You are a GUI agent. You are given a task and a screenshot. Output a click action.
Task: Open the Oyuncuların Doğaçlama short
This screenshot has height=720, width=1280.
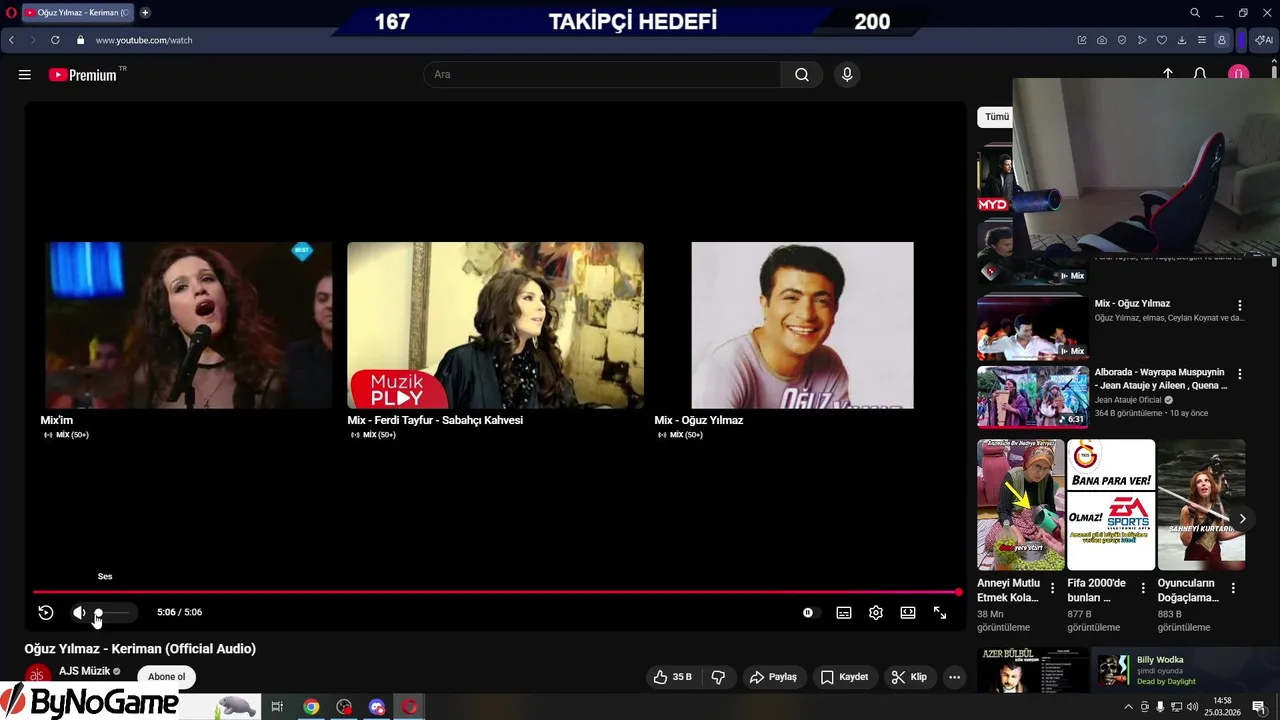(1201, 505)
